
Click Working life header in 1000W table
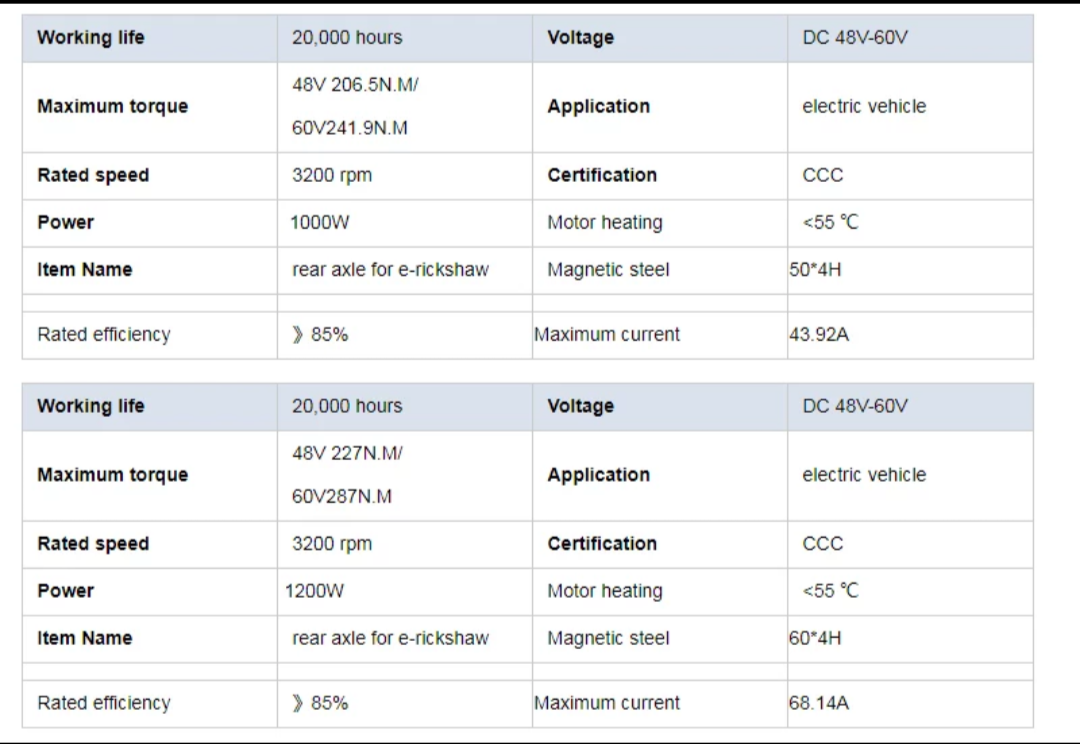91,38
